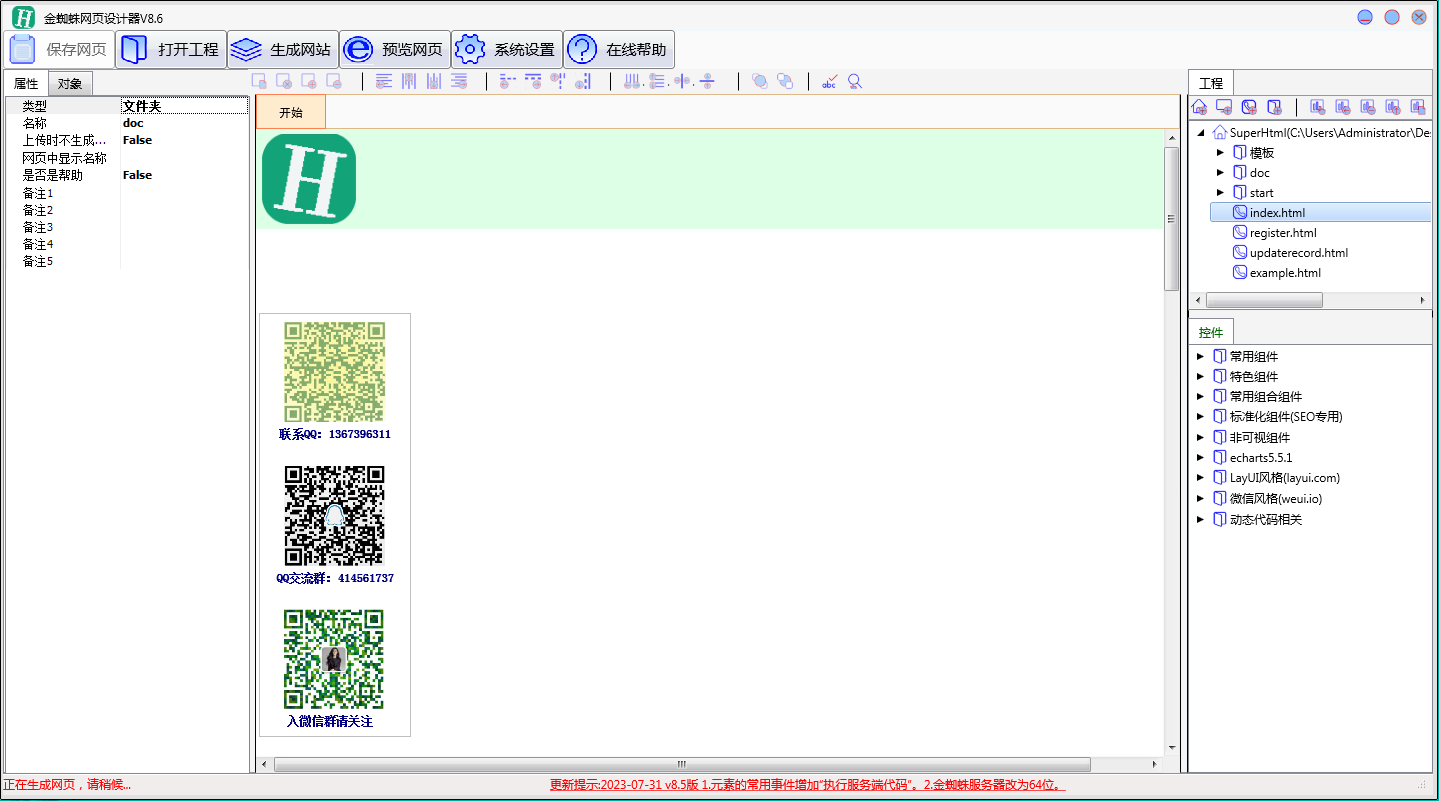Click the chart icon with minus sign

(x=1368, y=107)
